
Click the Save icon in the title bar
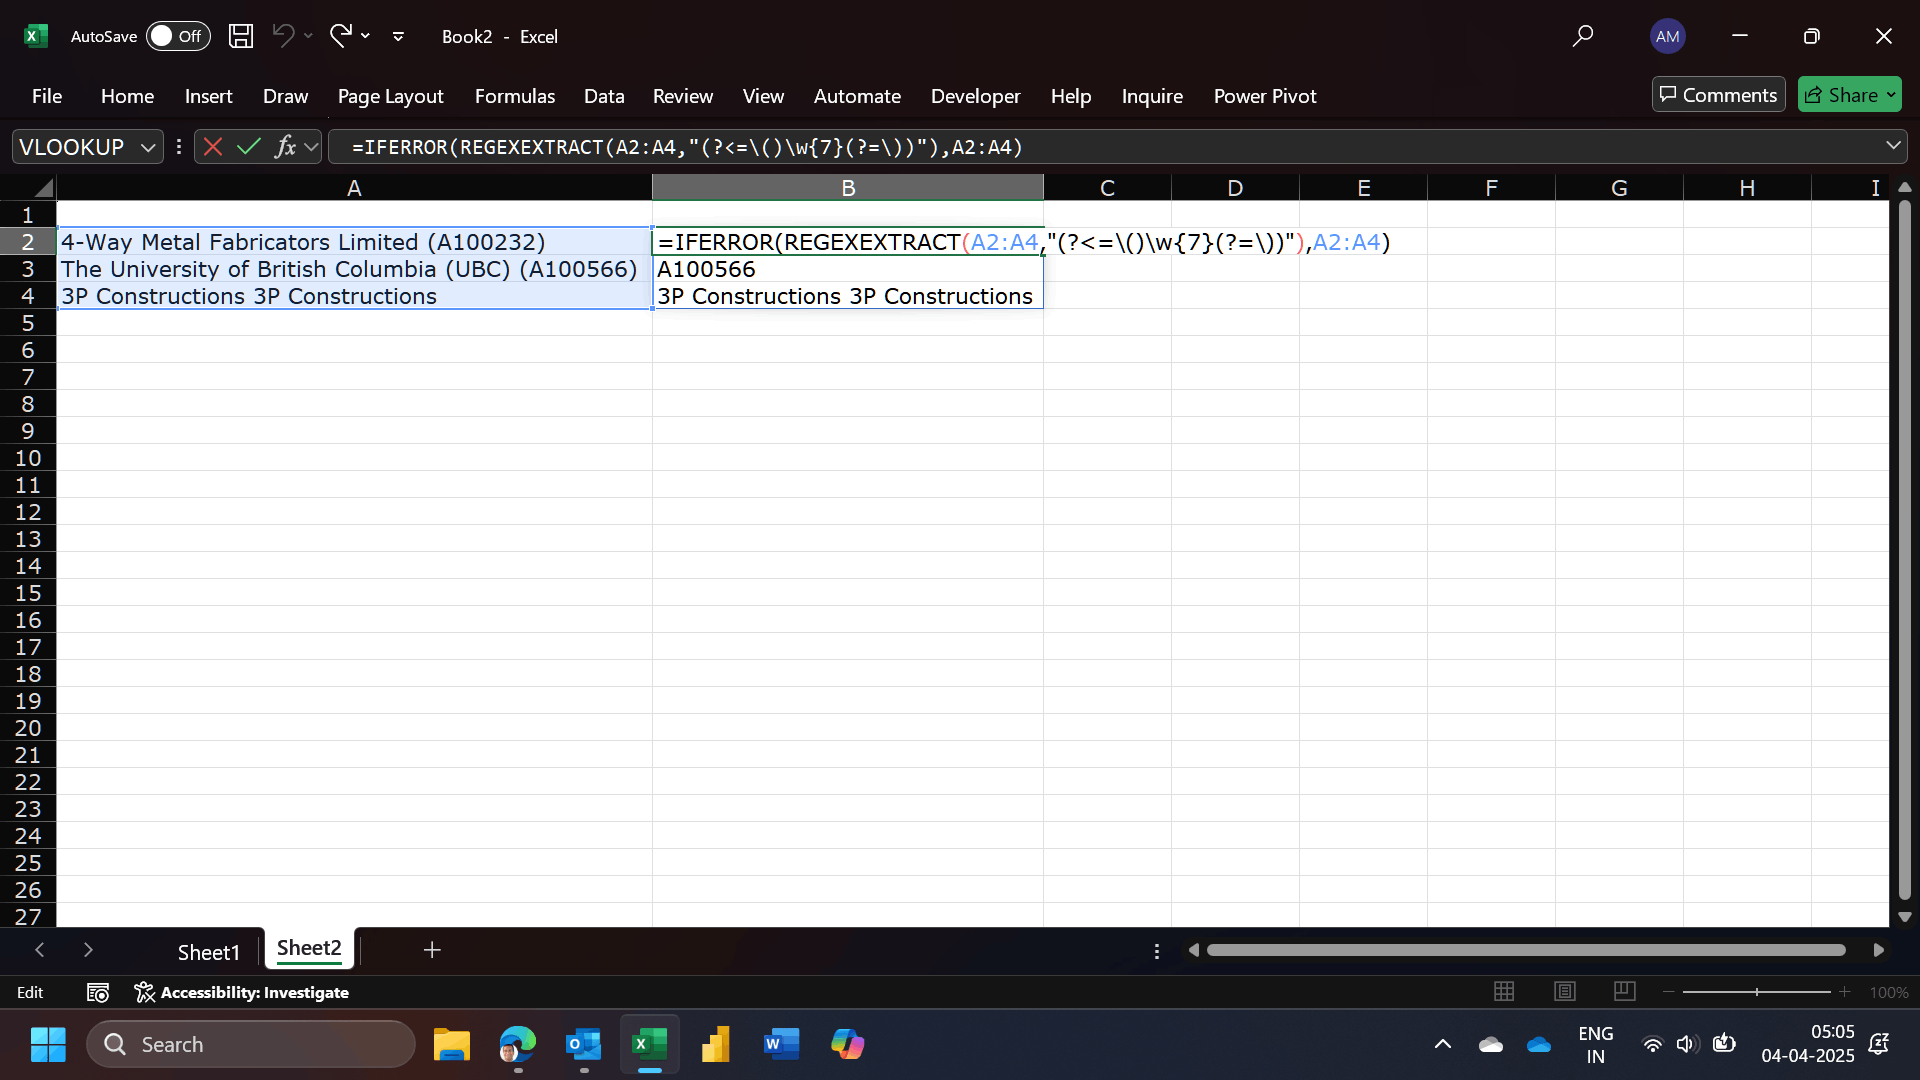pyautogui.click(x=241, y=36)
